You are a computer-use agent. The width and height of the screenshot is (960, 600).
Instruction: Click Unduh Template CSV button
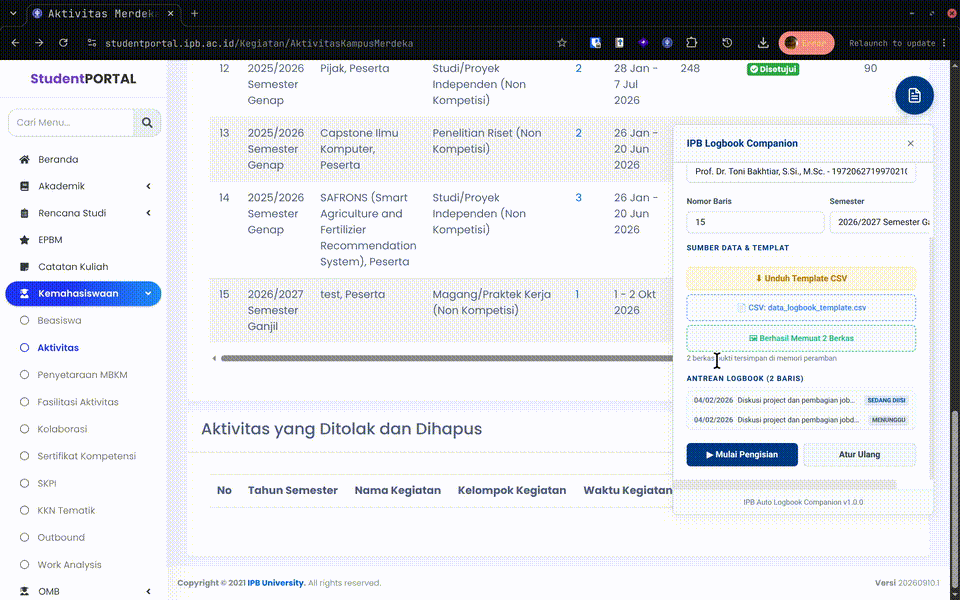click(x=801, y=279)
